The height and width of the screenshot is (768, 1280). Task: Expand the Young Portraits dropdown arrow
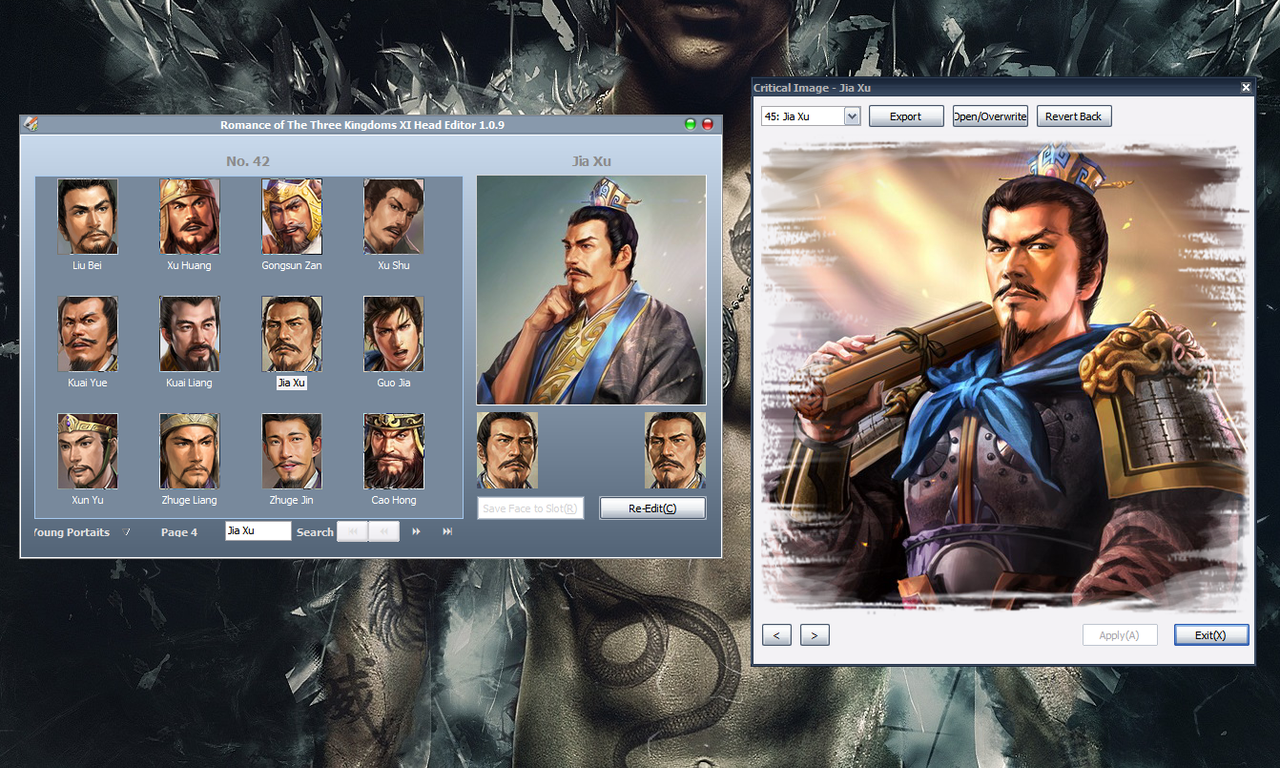click(x=126, y=532)
